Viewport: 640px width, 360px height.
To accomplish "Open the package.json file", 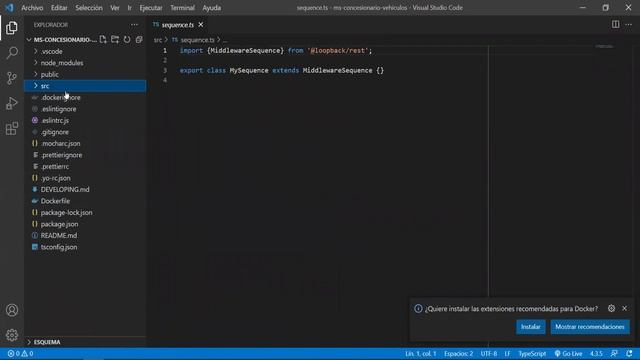I will [x=85, y=224].
